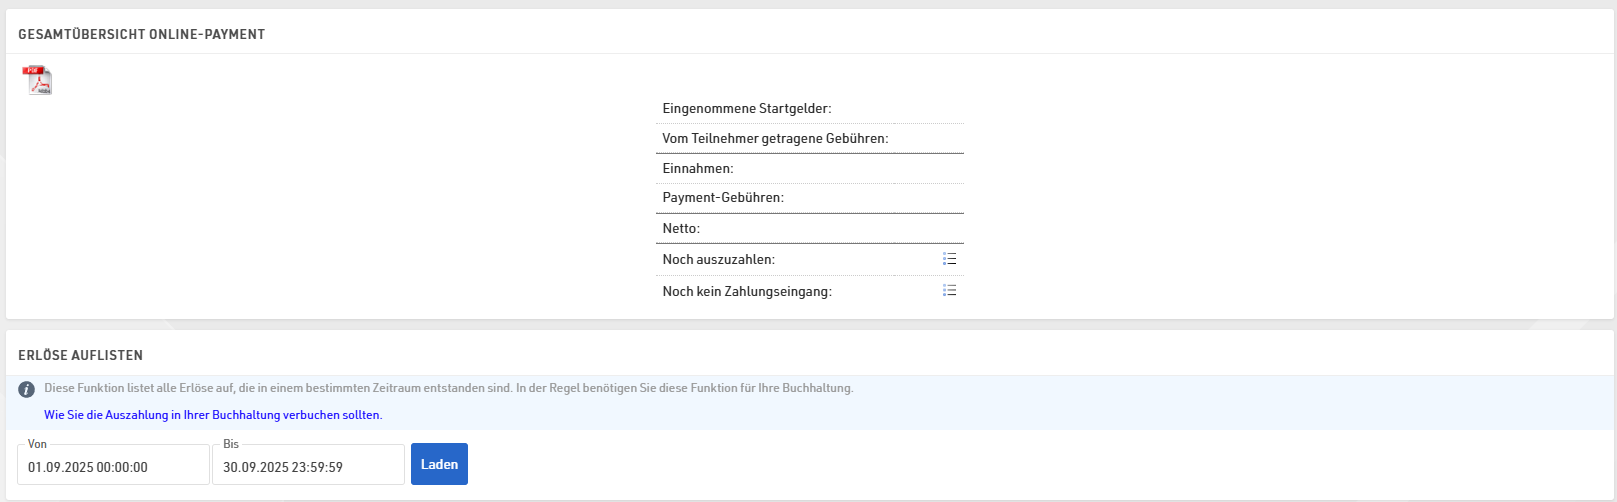
Task: Select the Payment-Gebühren row
Action: coord(722,197)
